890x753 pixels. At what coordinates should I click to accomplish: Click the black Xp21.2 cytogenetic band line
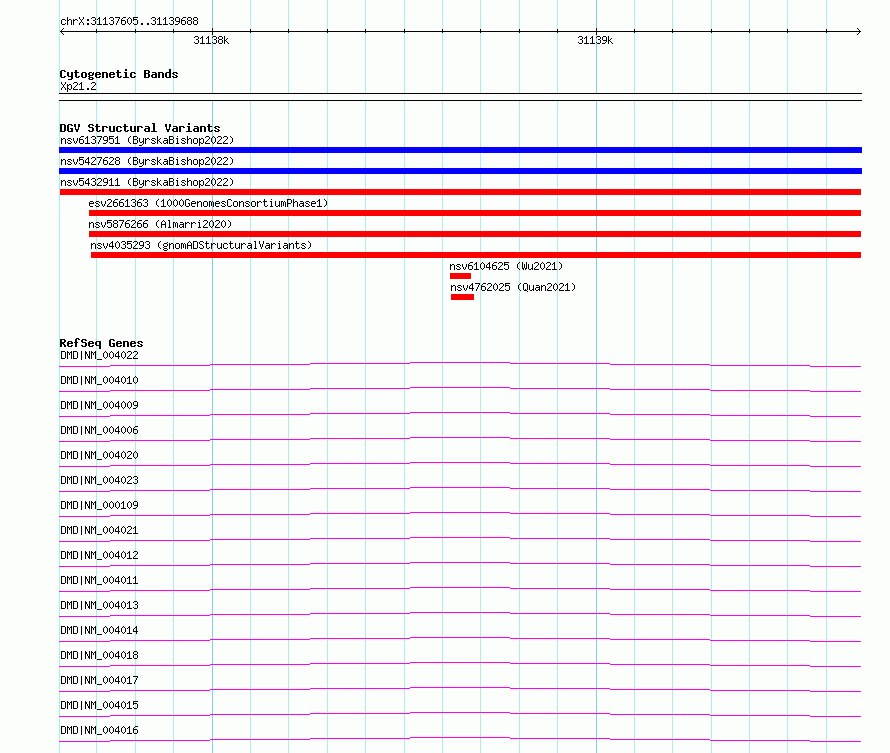(460, 97)
